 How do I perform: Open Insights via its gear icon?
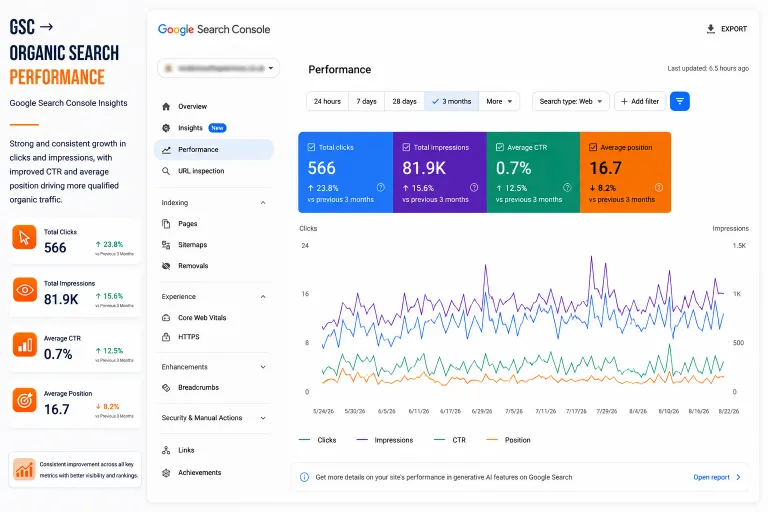(166, 128)
